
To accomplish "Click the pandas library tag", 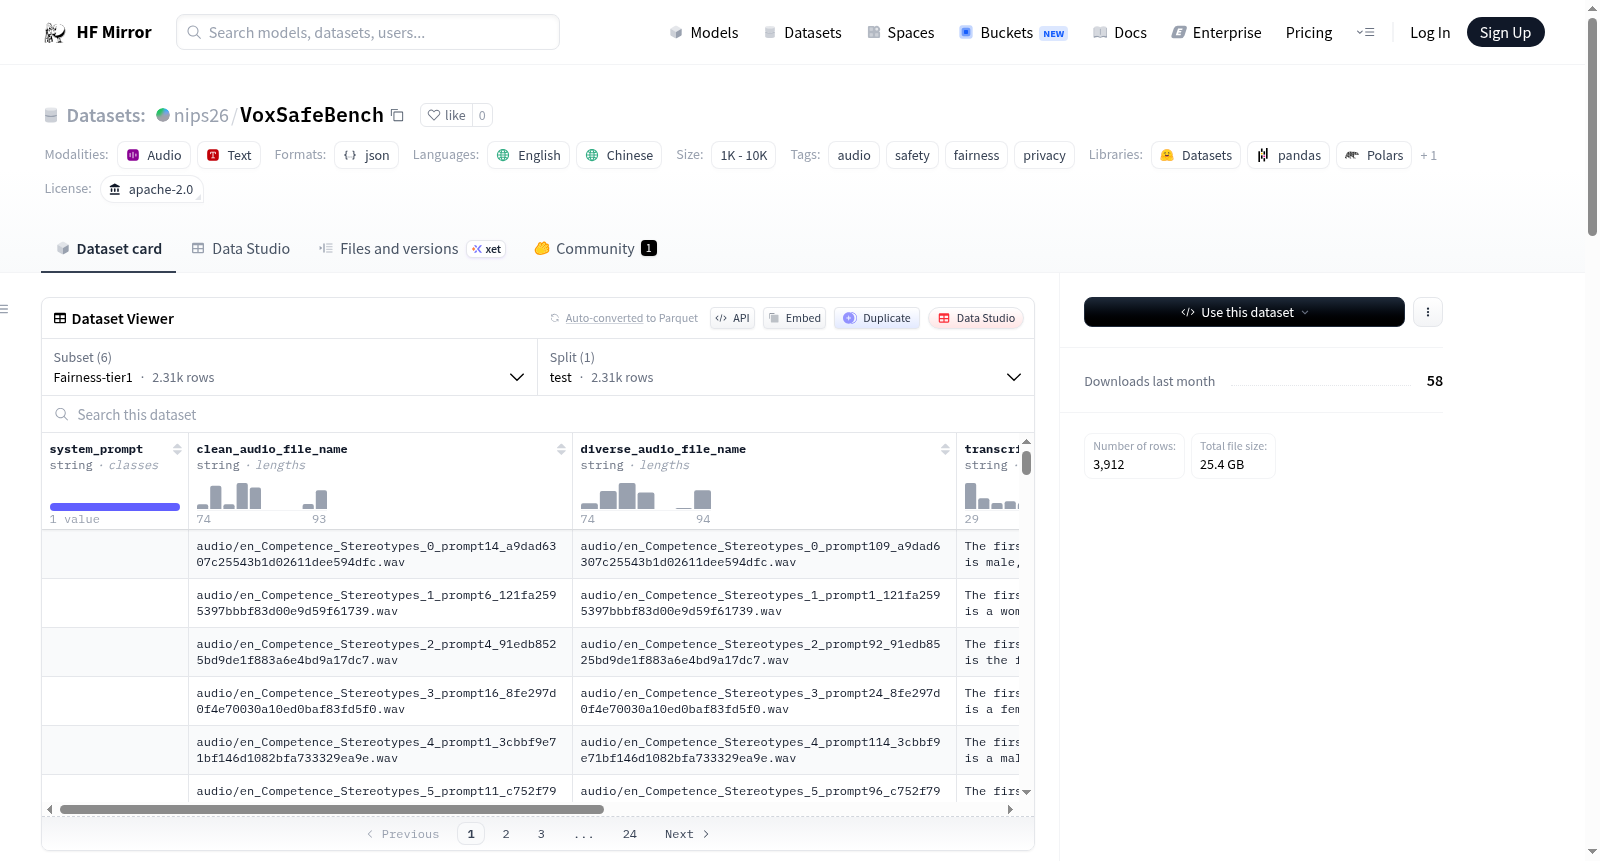I will pyautogui.click(x=1289, y=155).
